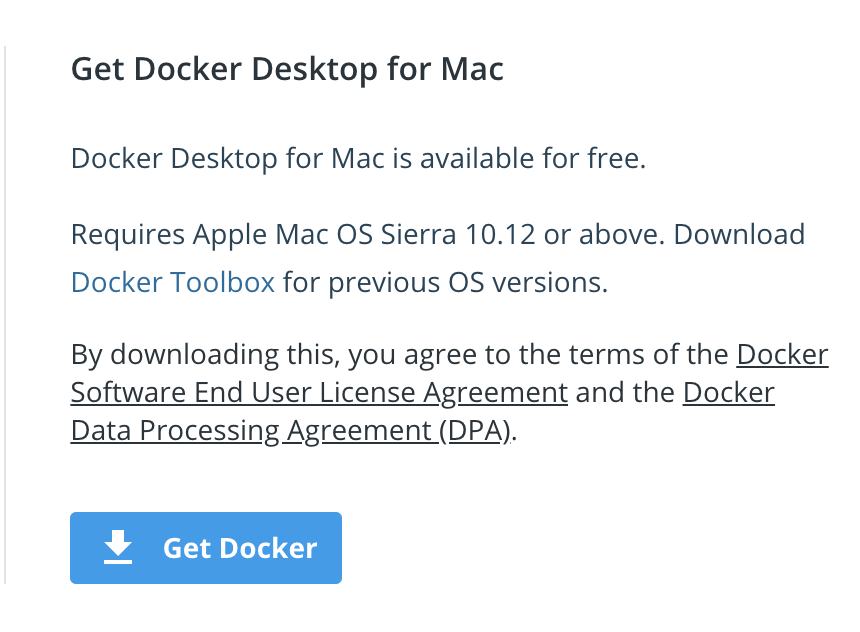Open the Docker Toolbox link

(x=173, y=283)
